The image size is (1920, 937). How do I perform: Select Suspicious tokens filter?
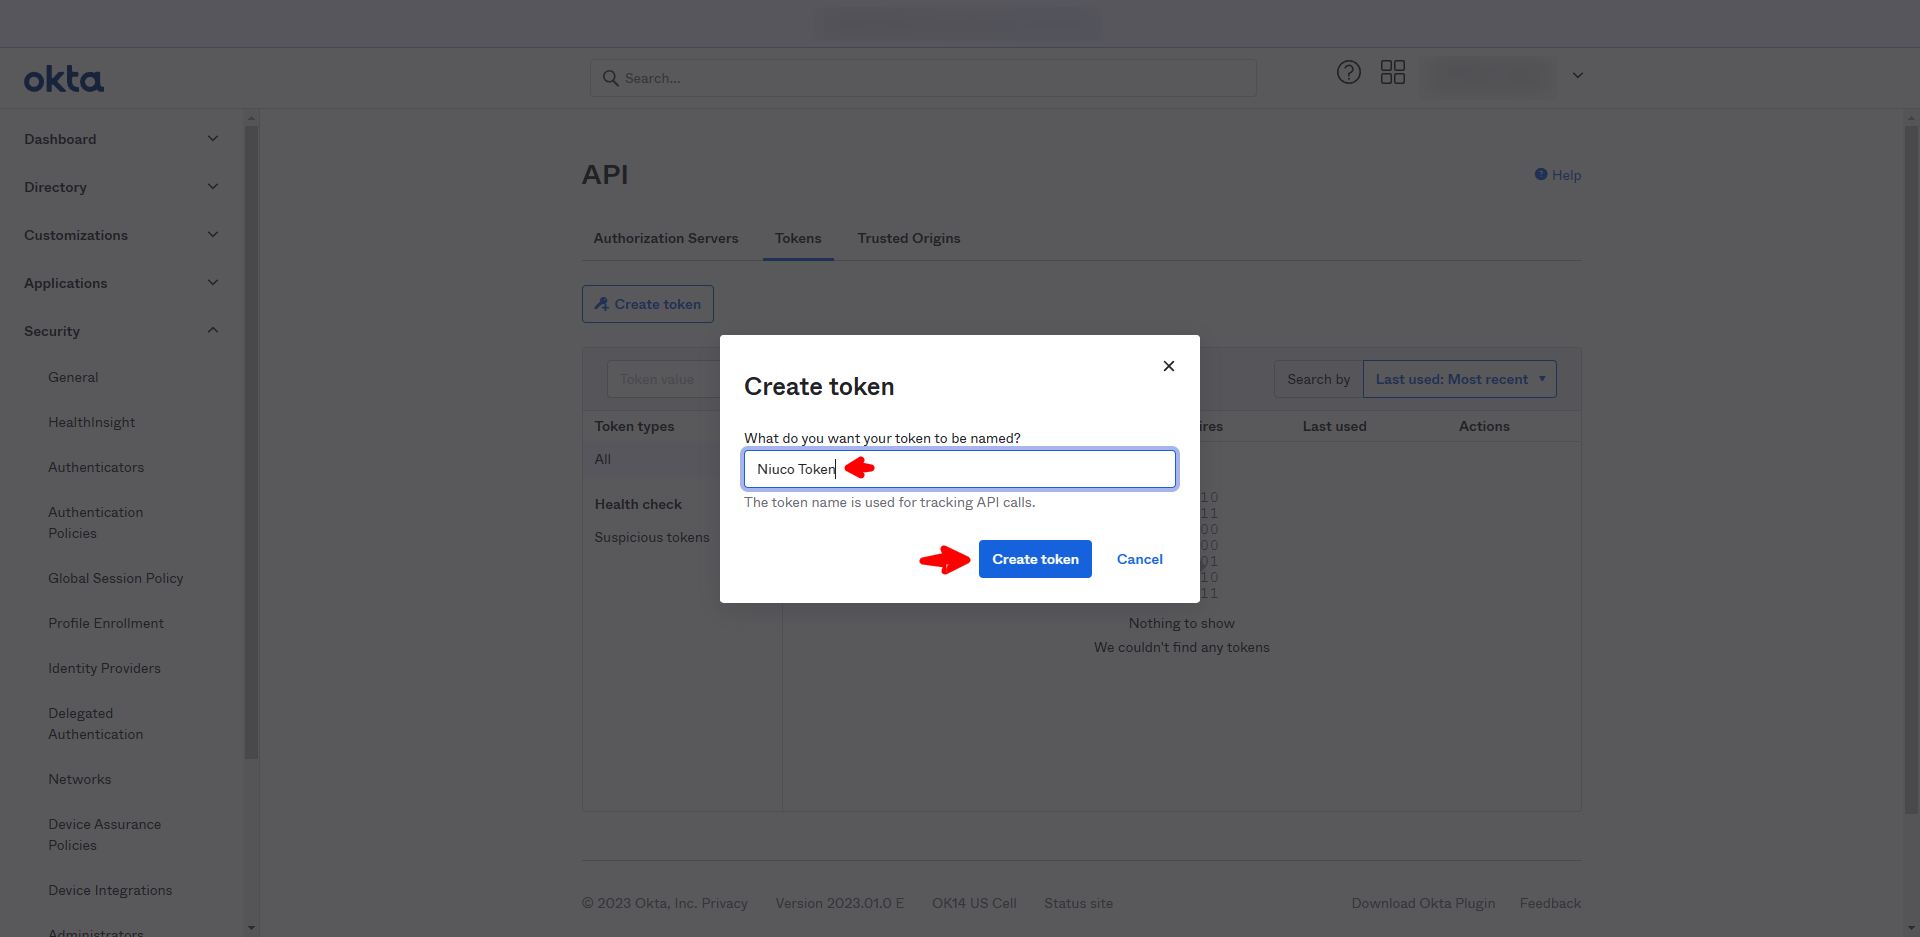tap(652, 537)
